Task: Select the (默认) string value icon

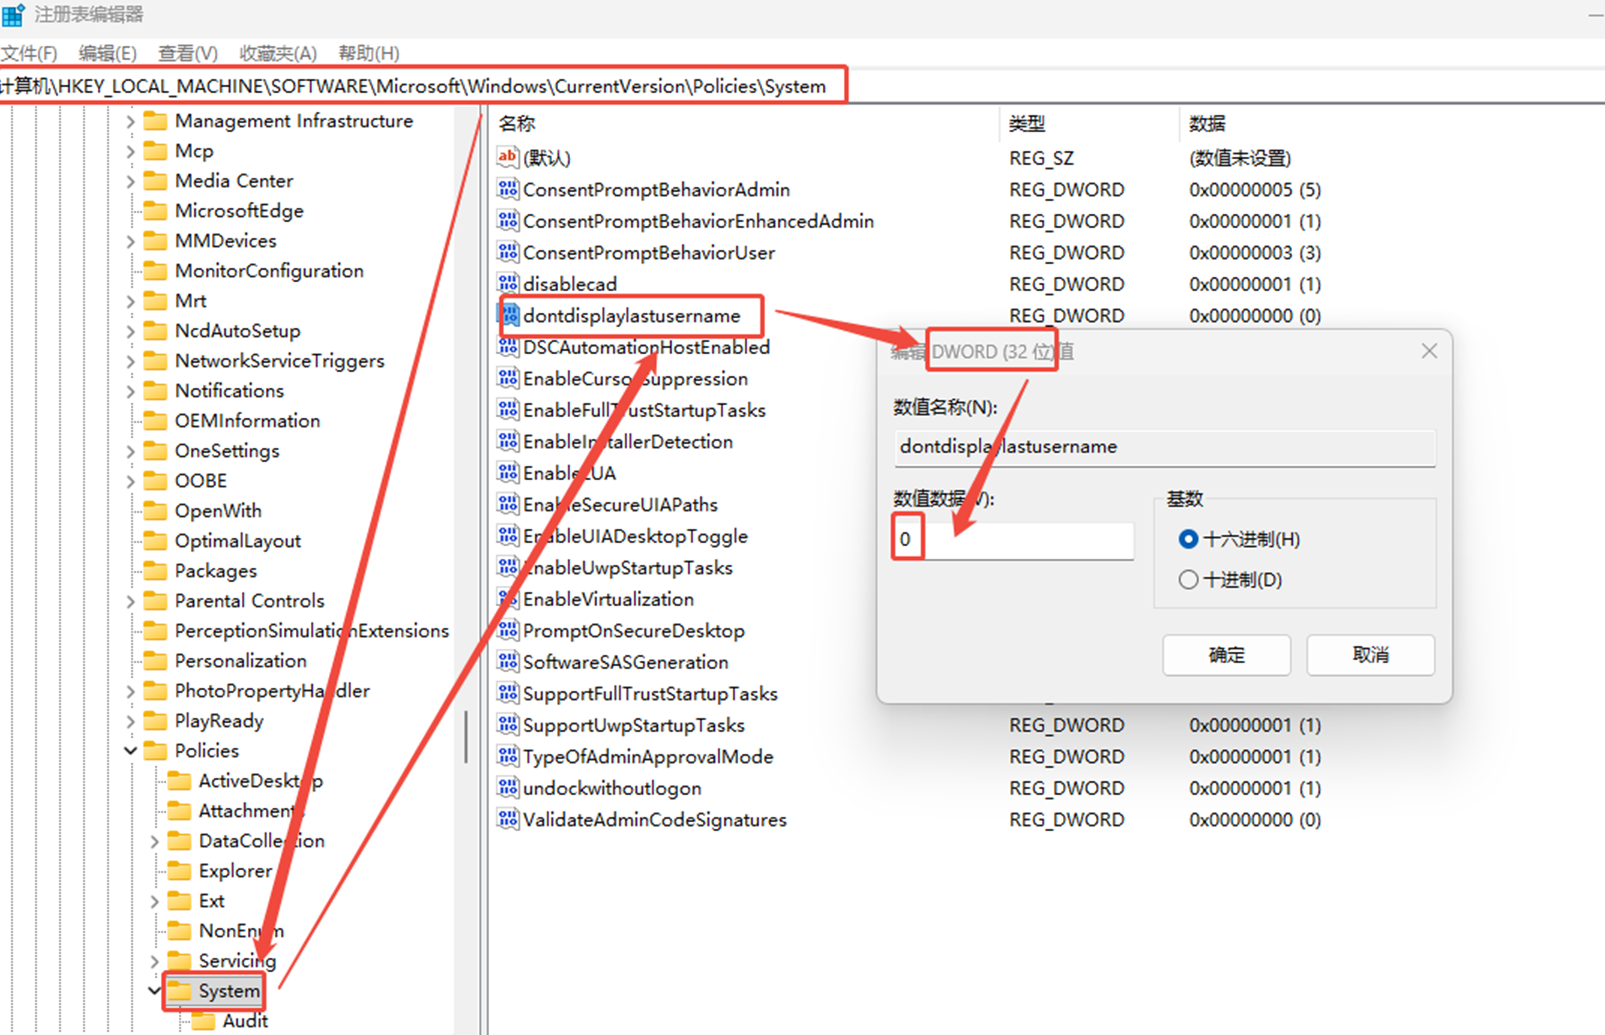Action: click(x=508, y=157)
